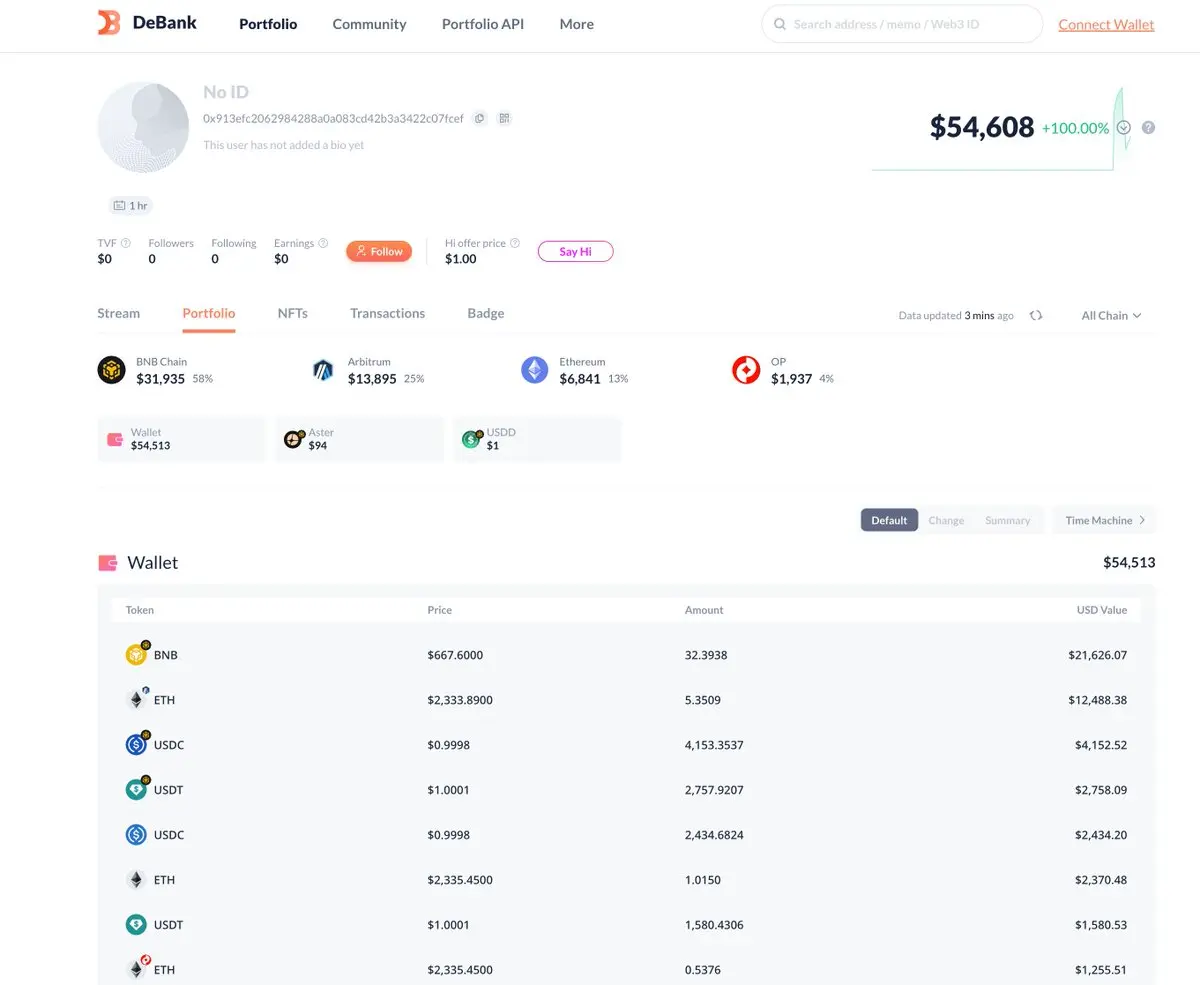Image resolution: width=1200 pixels, height=985 pixels.
Task: Click the ETH token icon at $12,488.38
Action: tap(137, 699)
